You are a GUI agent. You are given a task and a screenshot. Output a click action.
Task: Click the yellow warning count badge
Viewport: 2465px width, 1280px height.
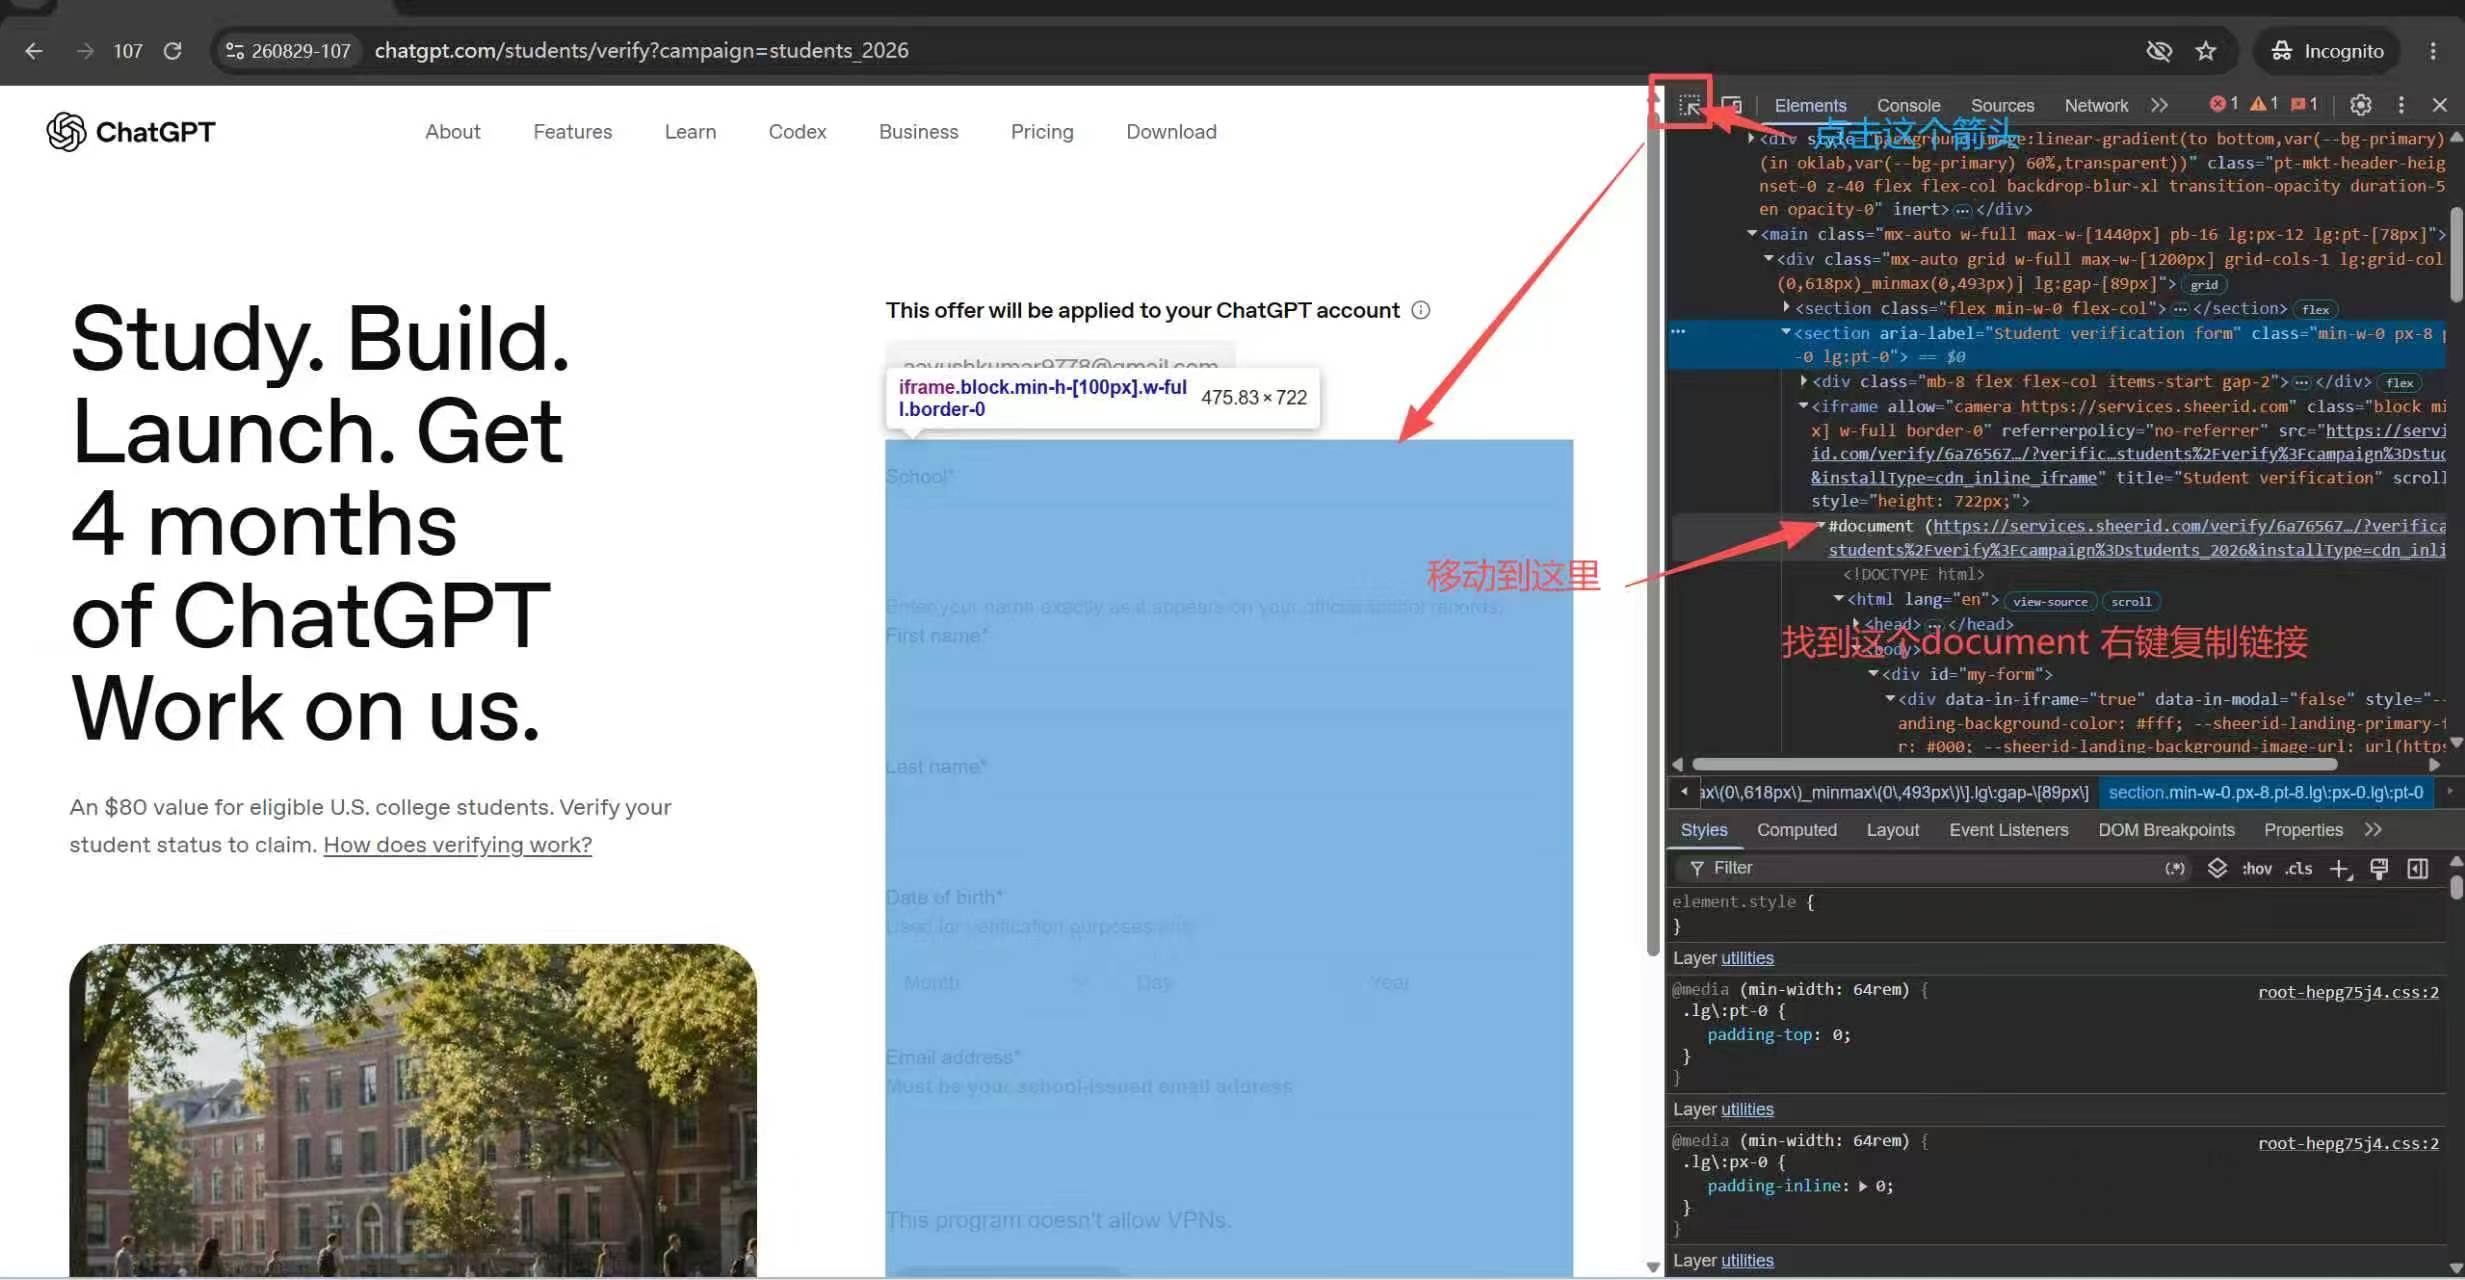point(2264,104)
